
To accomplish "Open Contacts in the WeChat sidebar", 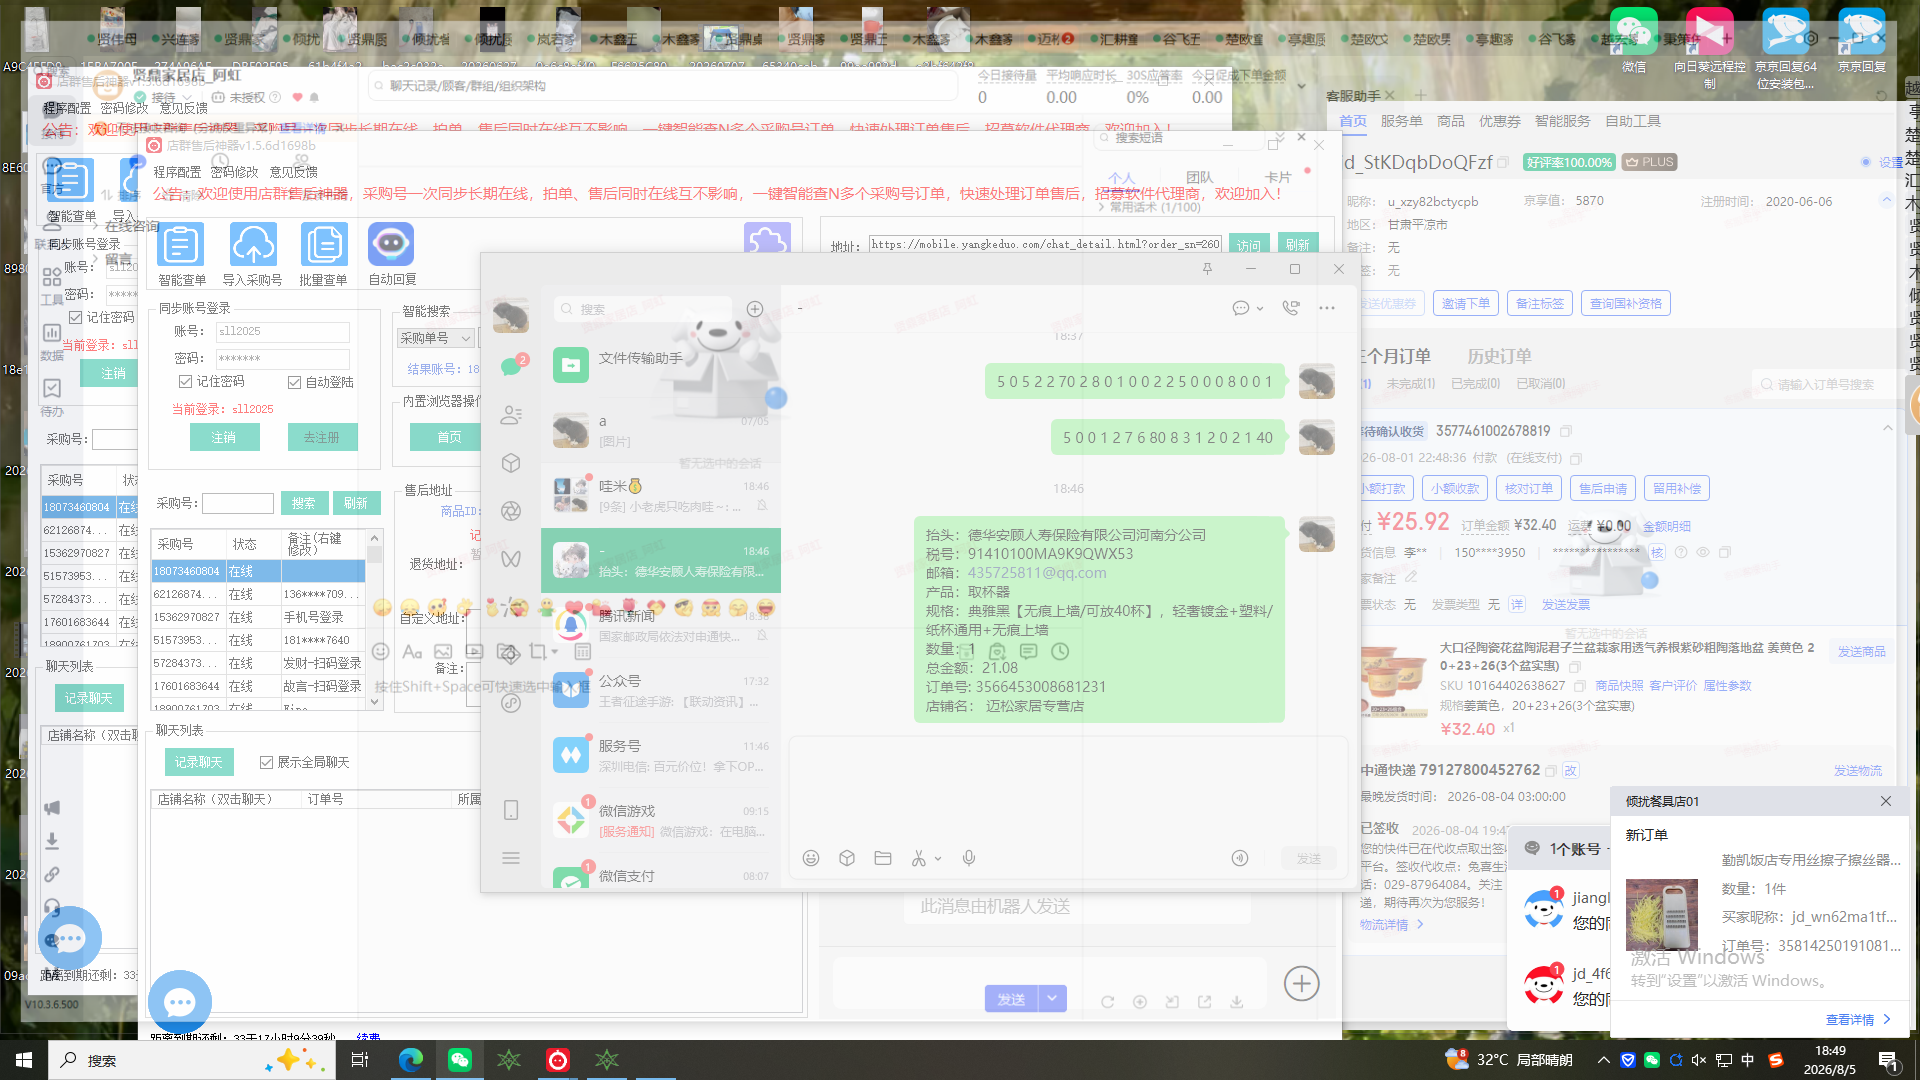I will point(511,414).
